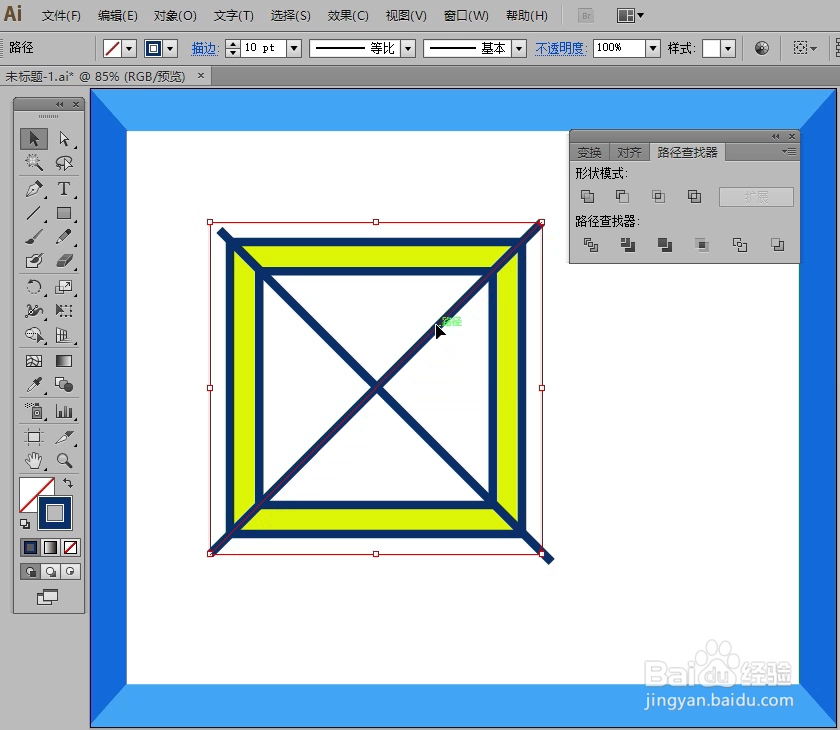Set paint mode to Color
Image resolution: width=840 pixels, height=730 pixels.
point(31,547)
